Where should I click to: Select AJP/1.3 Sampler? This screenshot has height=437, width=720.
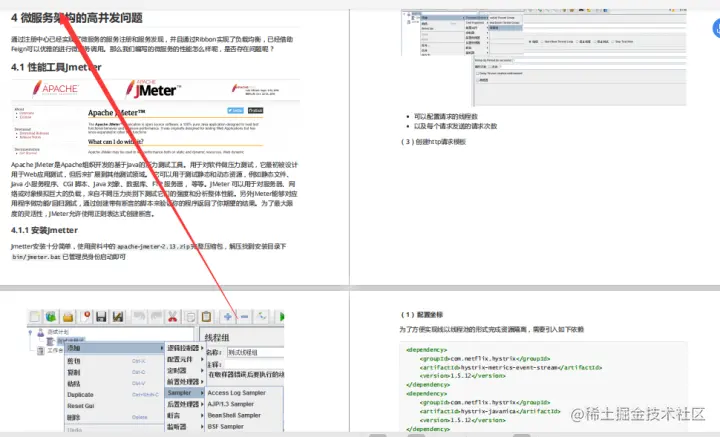click(244, 404)
